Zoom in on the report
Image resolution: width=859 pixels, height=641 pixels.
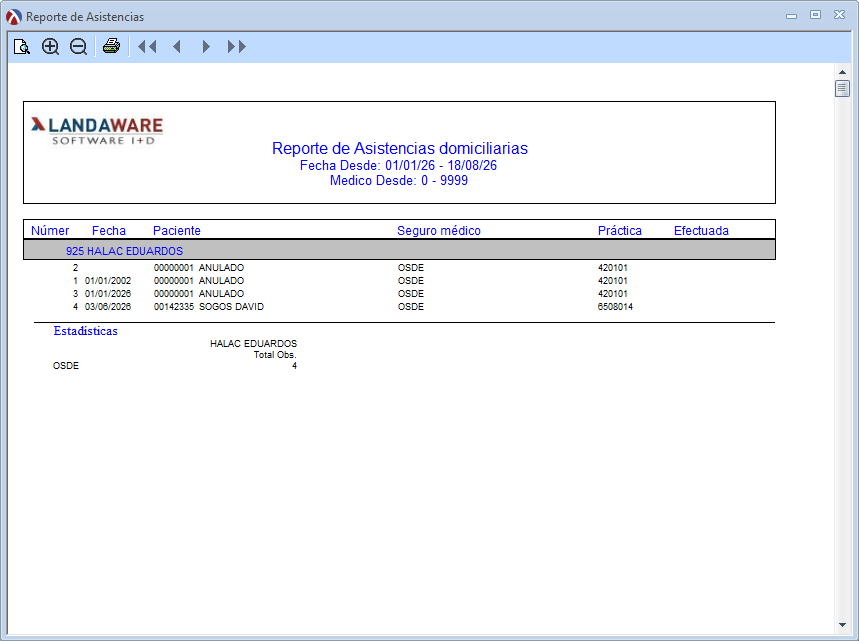(x=50, y=47)
